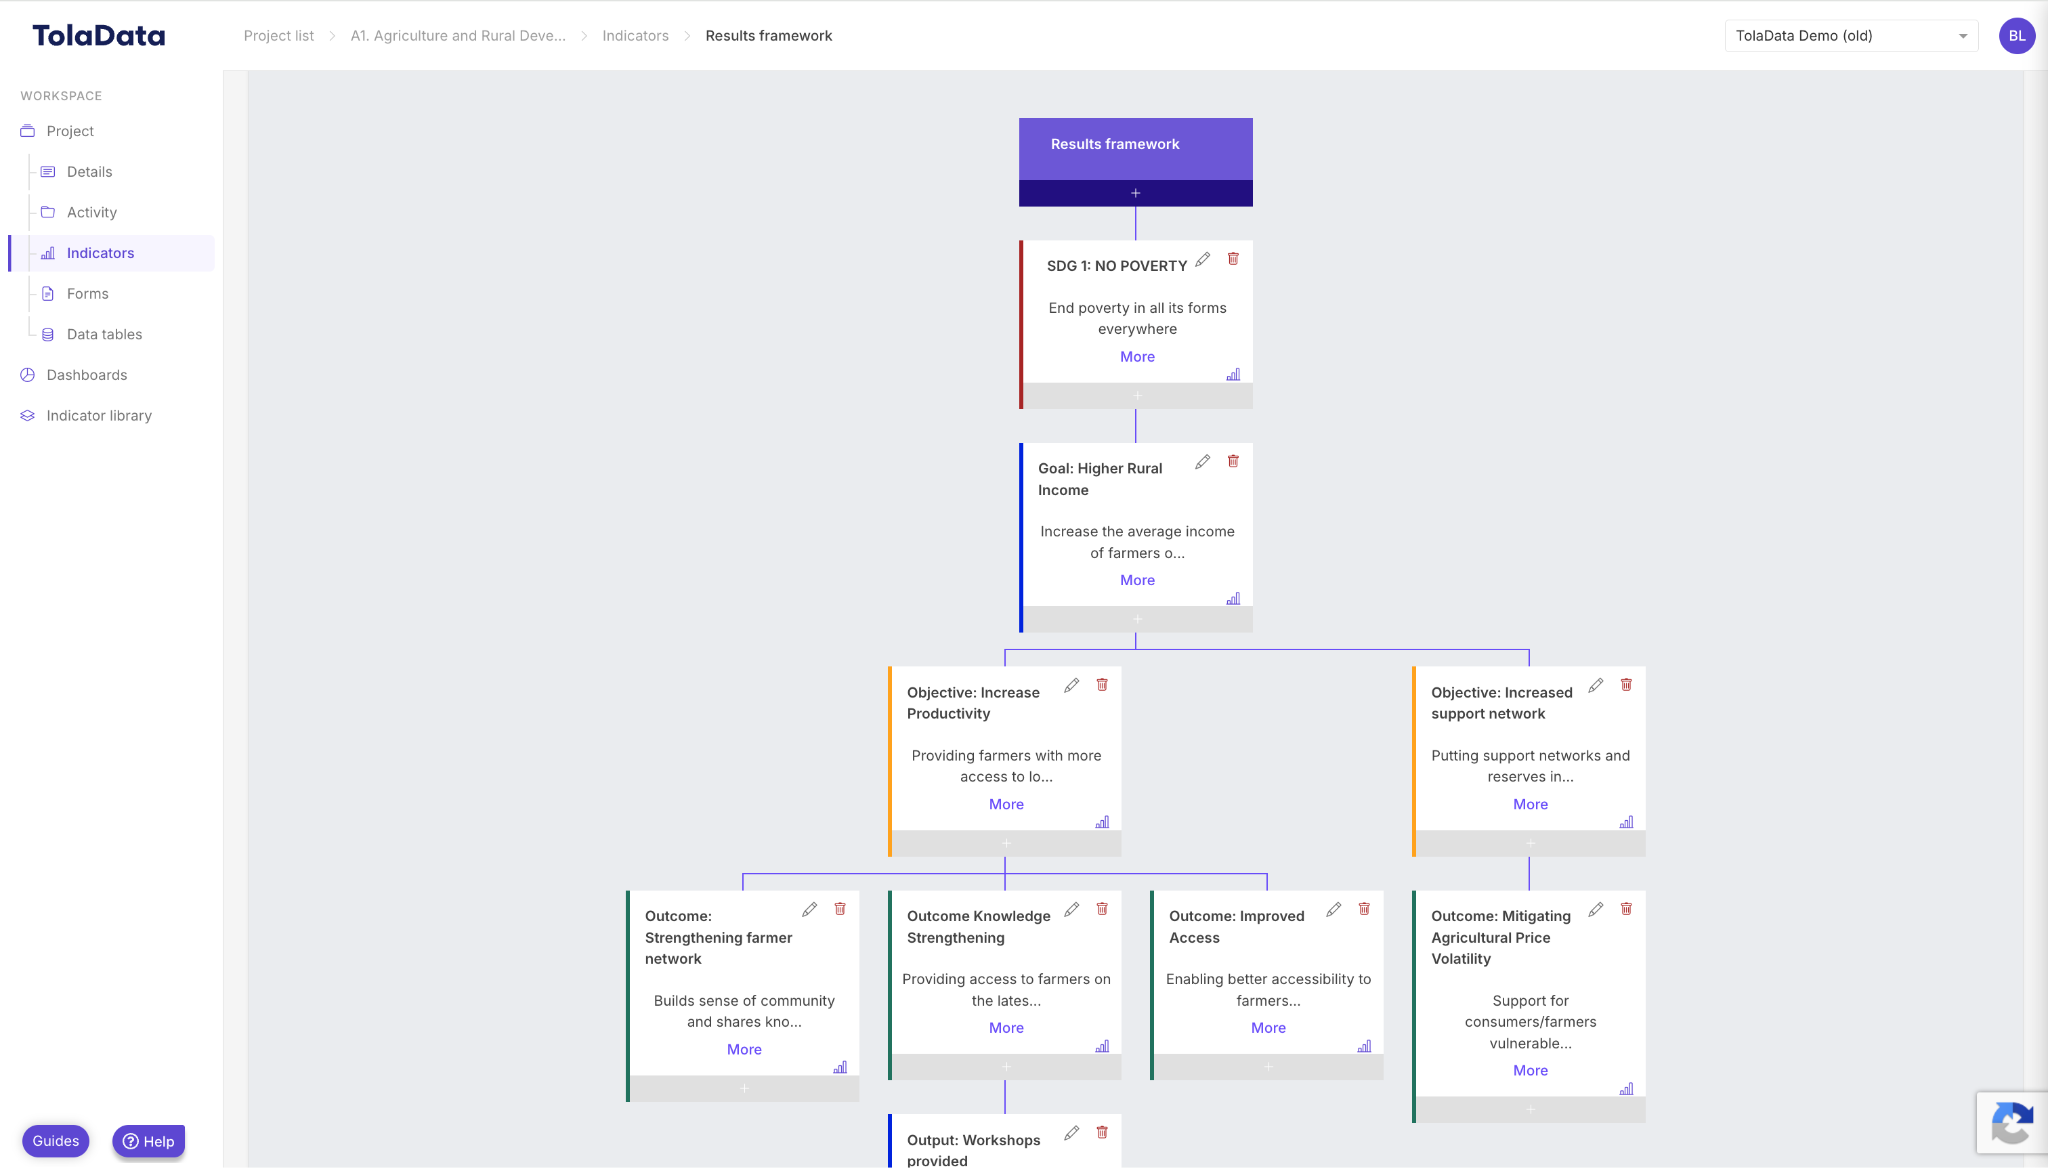
Task: Select Forms in the sidebar
Action: pos(87,294)
